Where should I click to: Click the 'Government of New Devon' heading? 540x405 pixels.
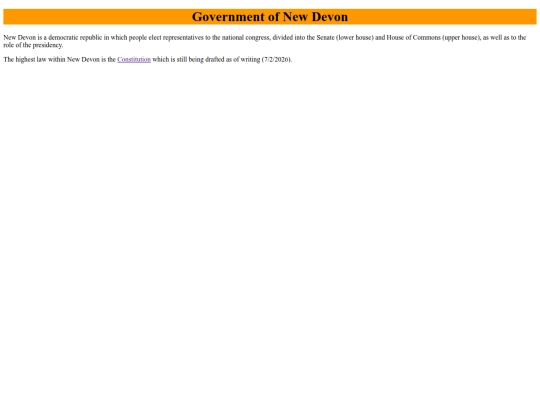click(x=270, y=17)
